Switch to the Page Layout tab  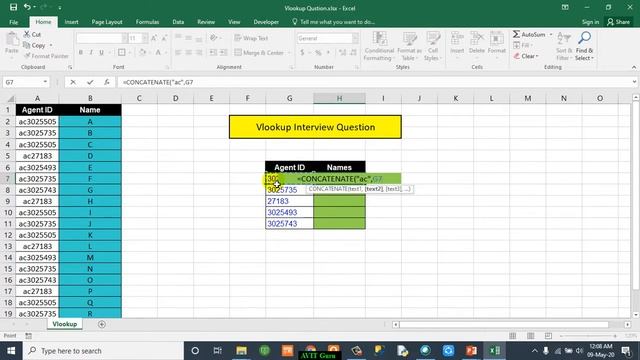pyautogui.click(x=107, y=22)
